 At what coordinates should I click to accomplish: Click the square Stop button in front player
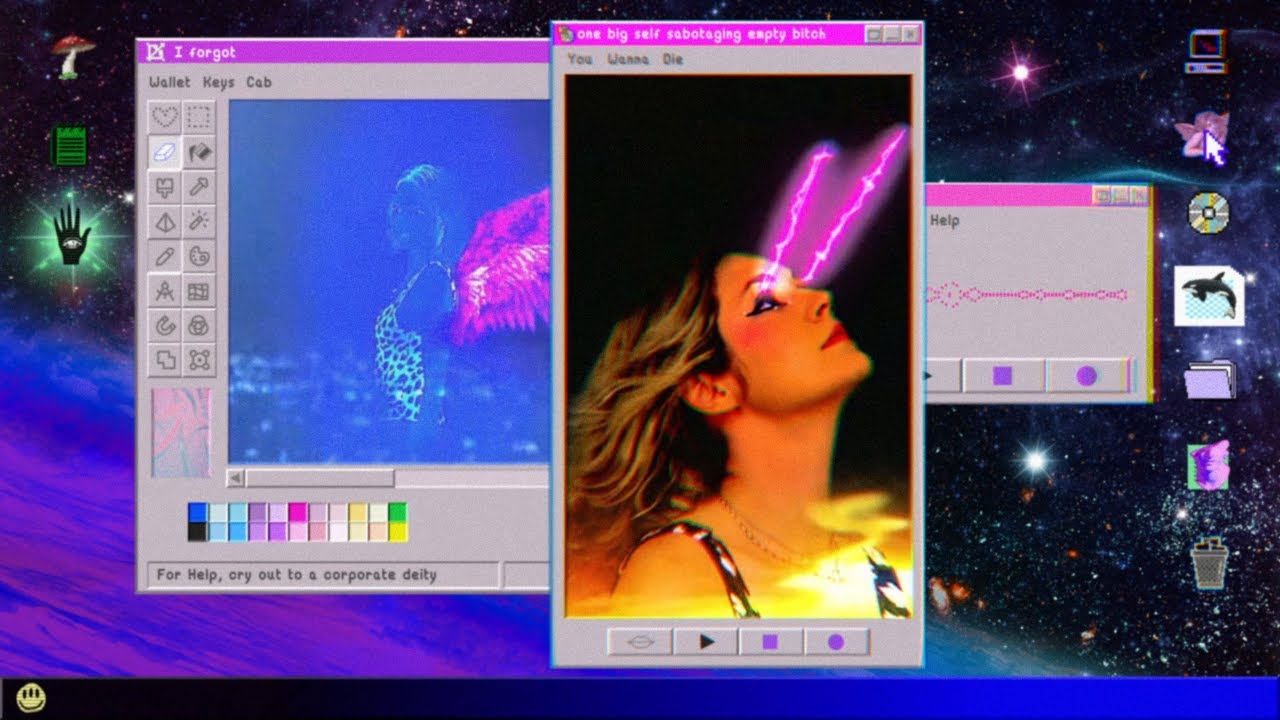click(x=770, y=642)
